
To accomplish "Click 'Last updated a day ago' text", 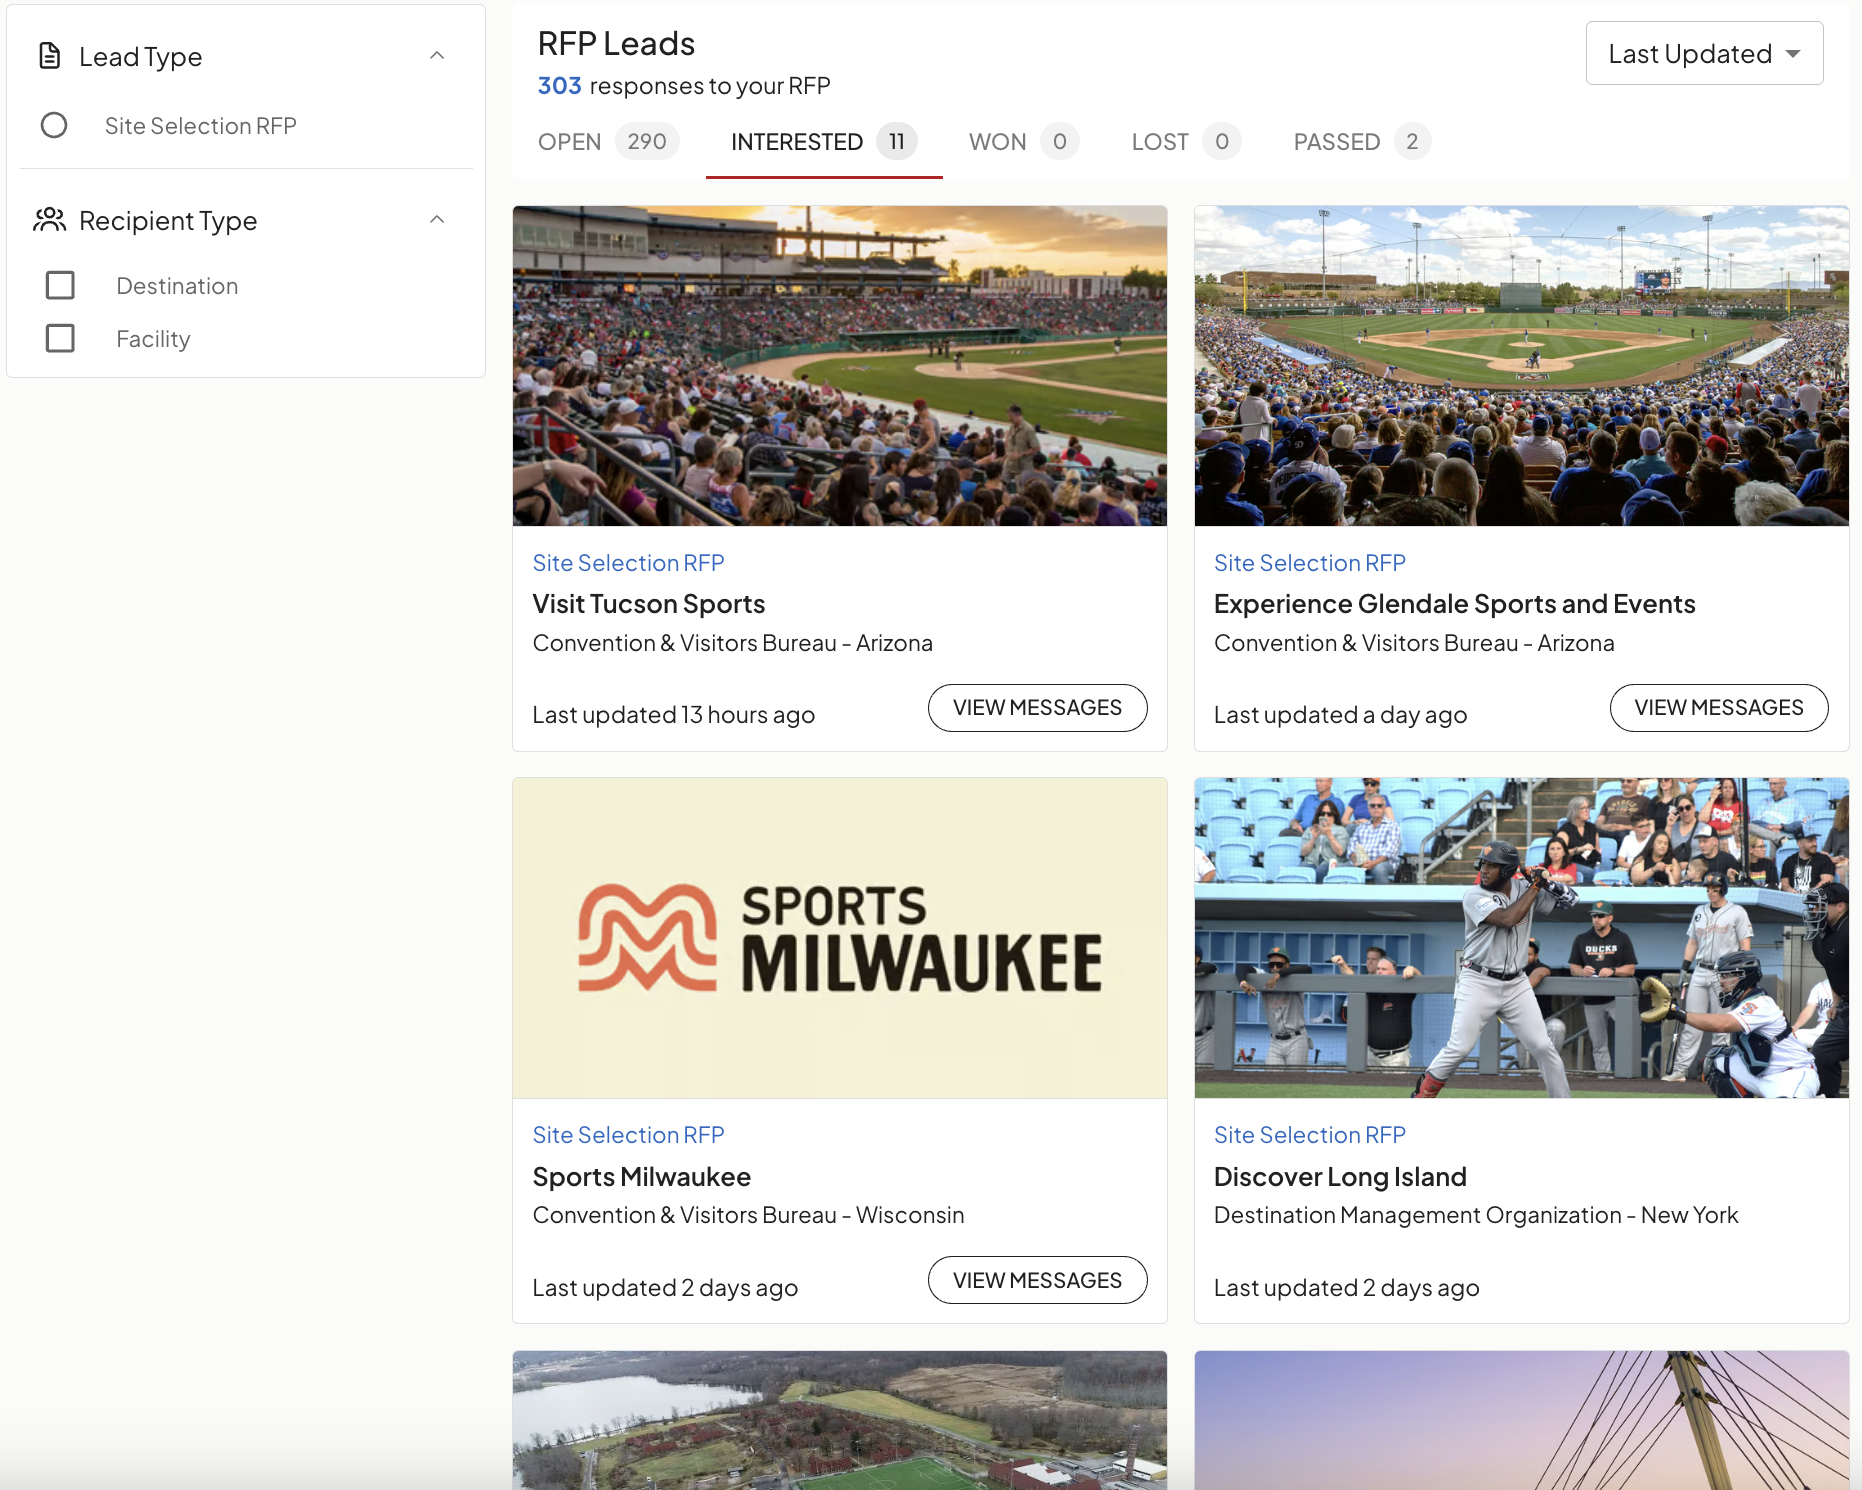I will click(1340, 715).
